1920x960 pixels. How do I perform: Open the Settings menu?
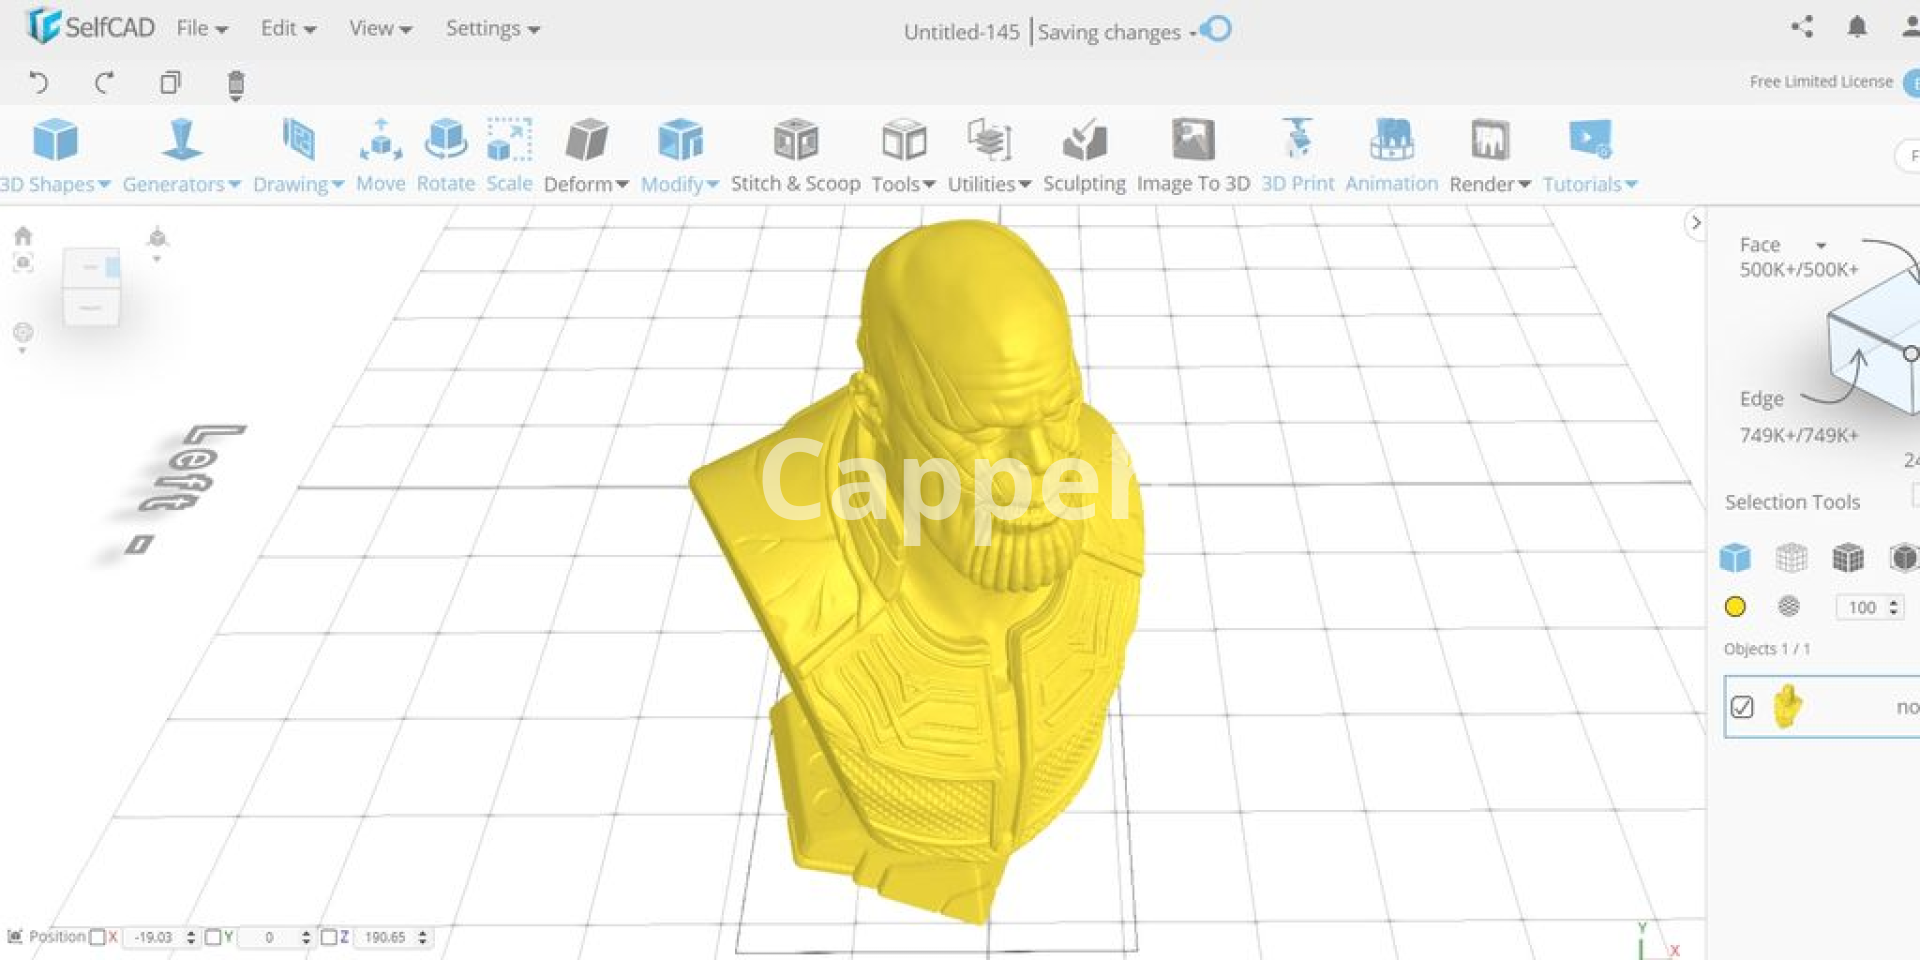(492, 28)
